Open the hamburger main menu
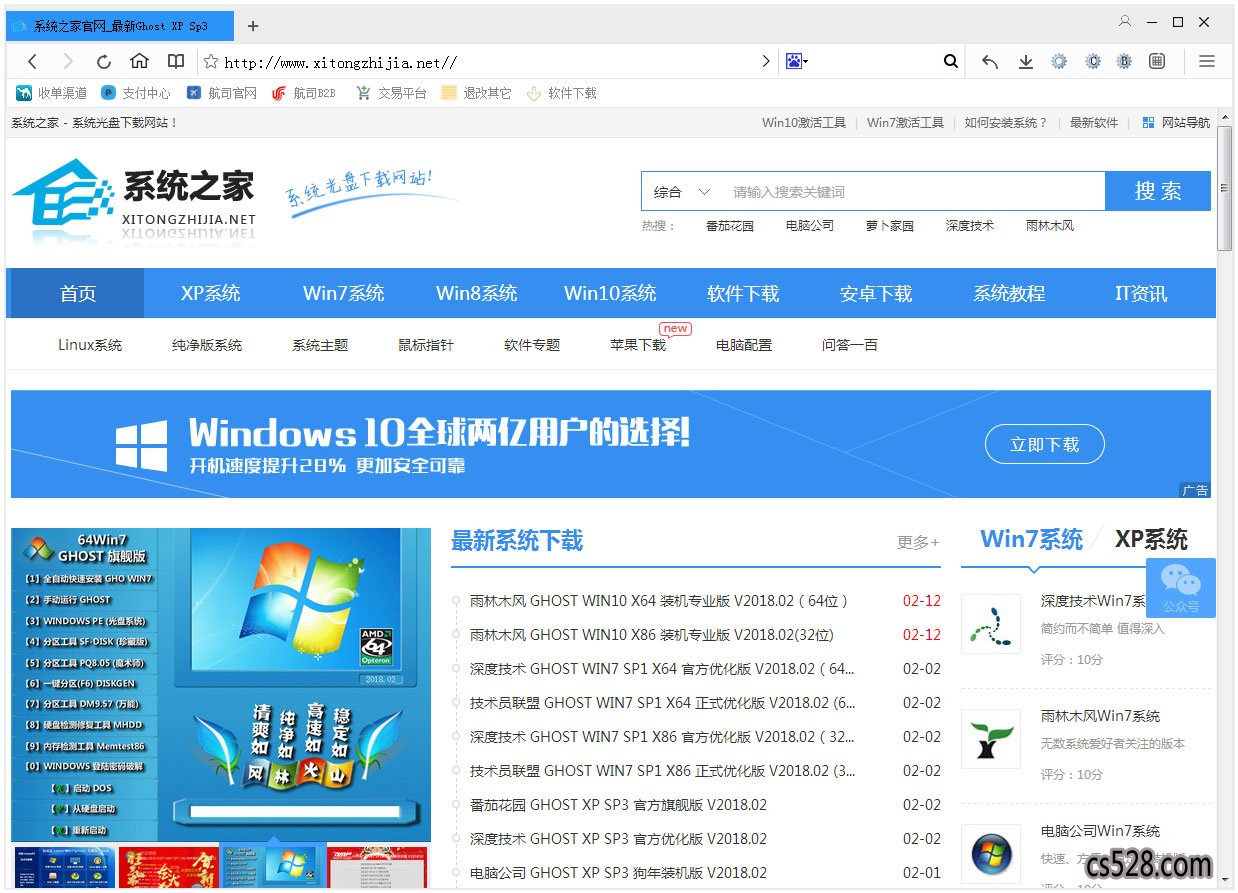 coord(1207,62)
